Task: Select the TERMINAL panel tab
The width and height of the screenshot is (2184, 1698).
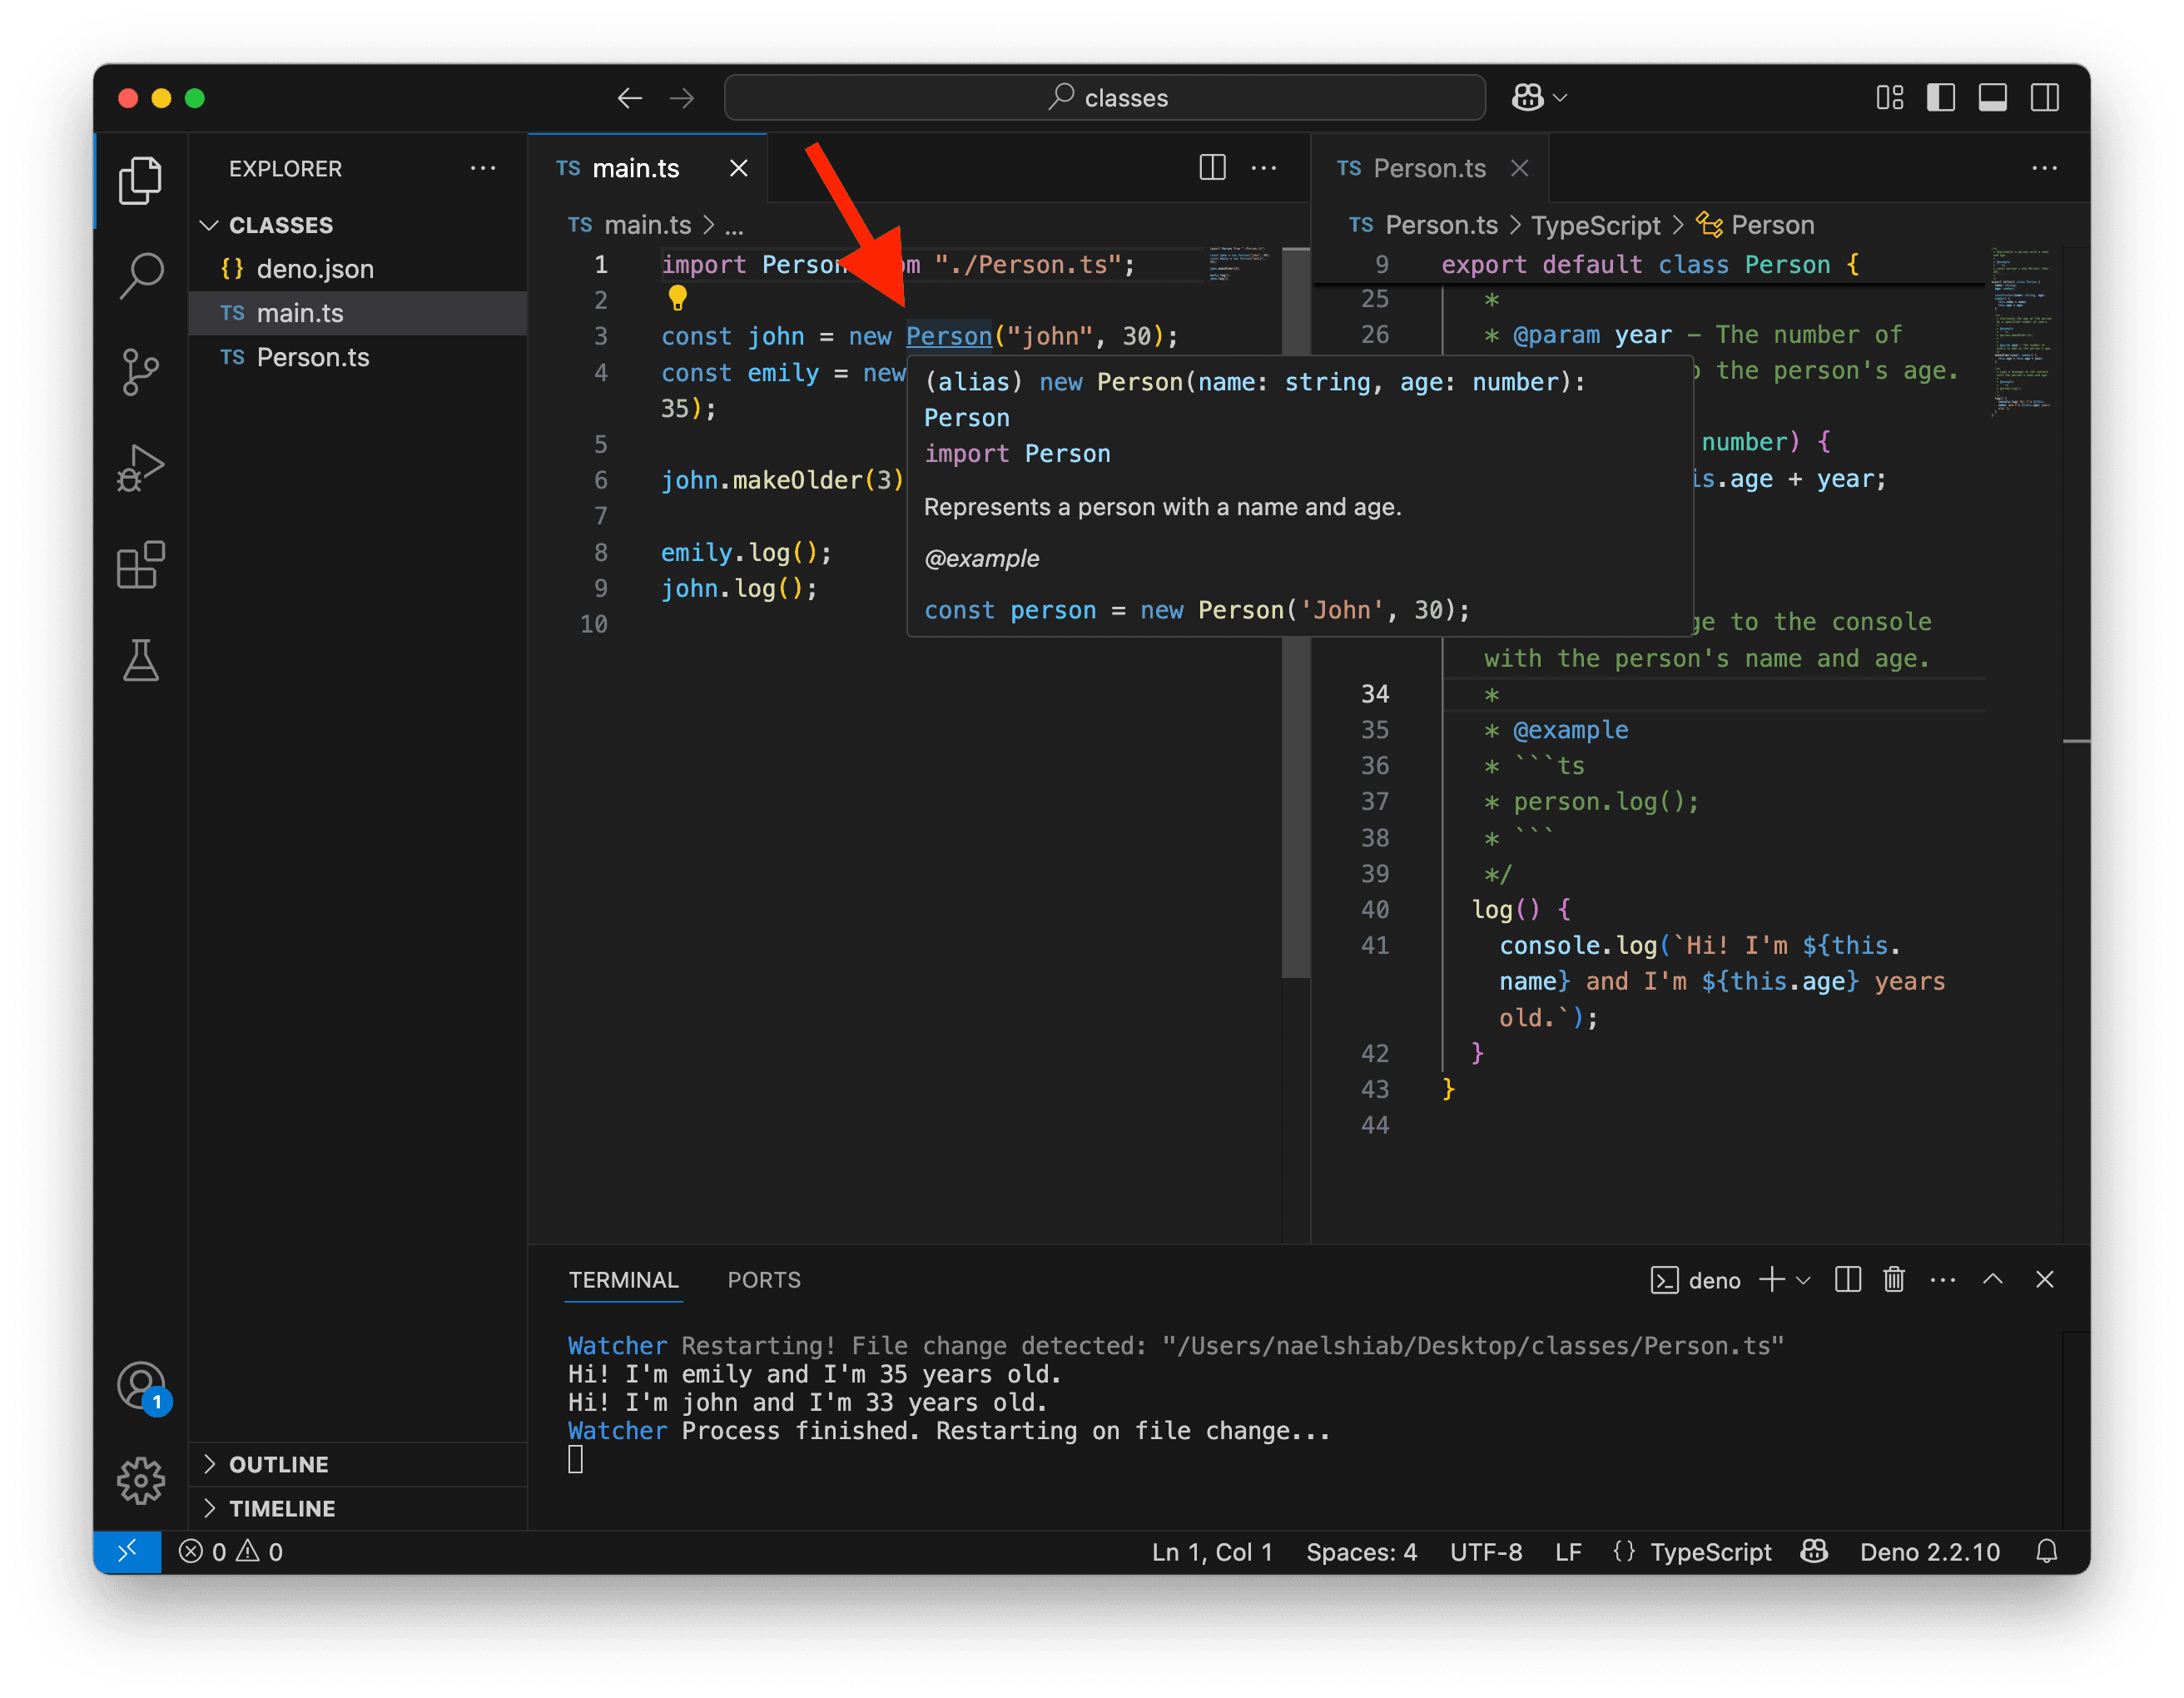Action: click(x=623, y=1280)
